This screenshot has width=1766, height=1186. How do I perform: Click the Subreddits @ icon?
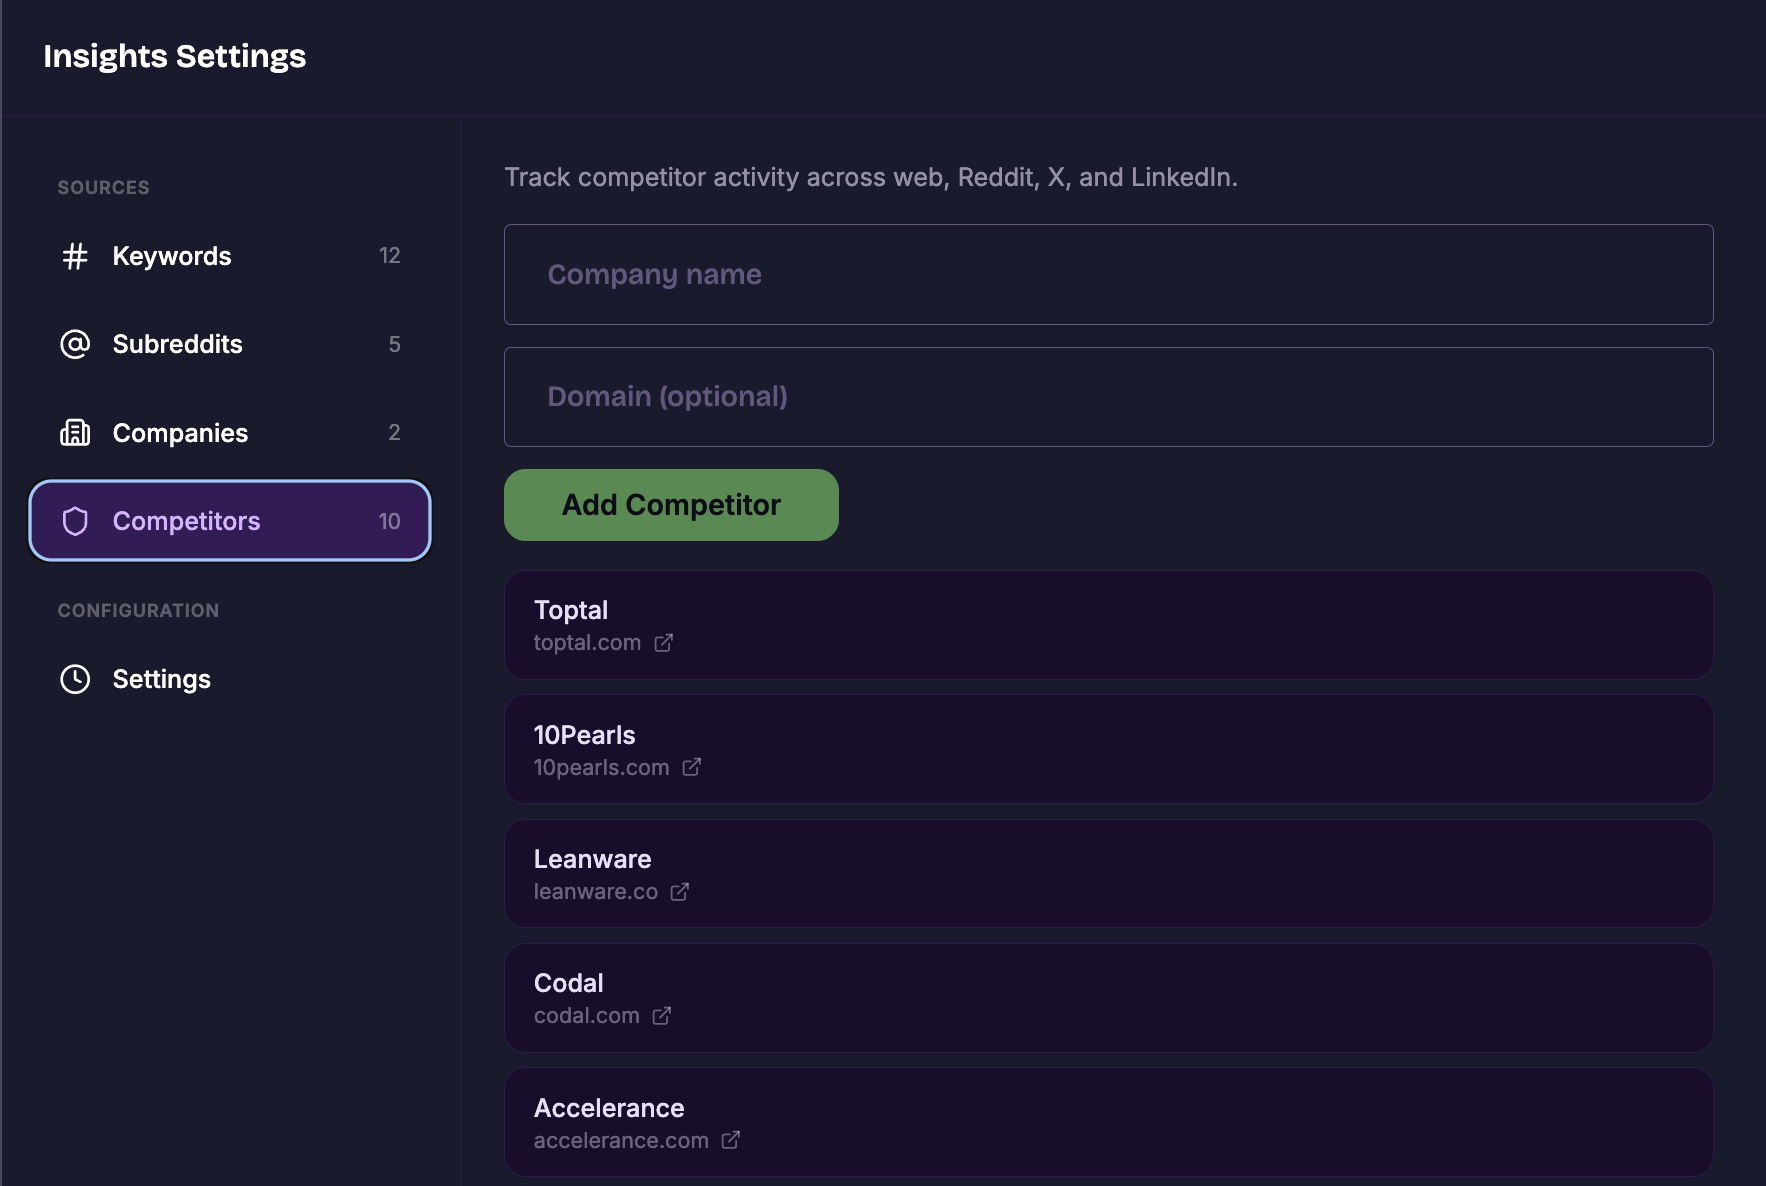(x=74, y=344)
